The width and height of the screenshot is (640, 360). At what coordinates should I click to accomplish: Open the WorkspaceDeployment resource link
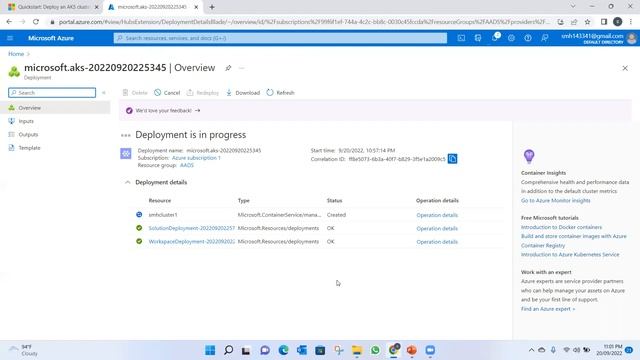pyautogui.click(x=191, y=242)
